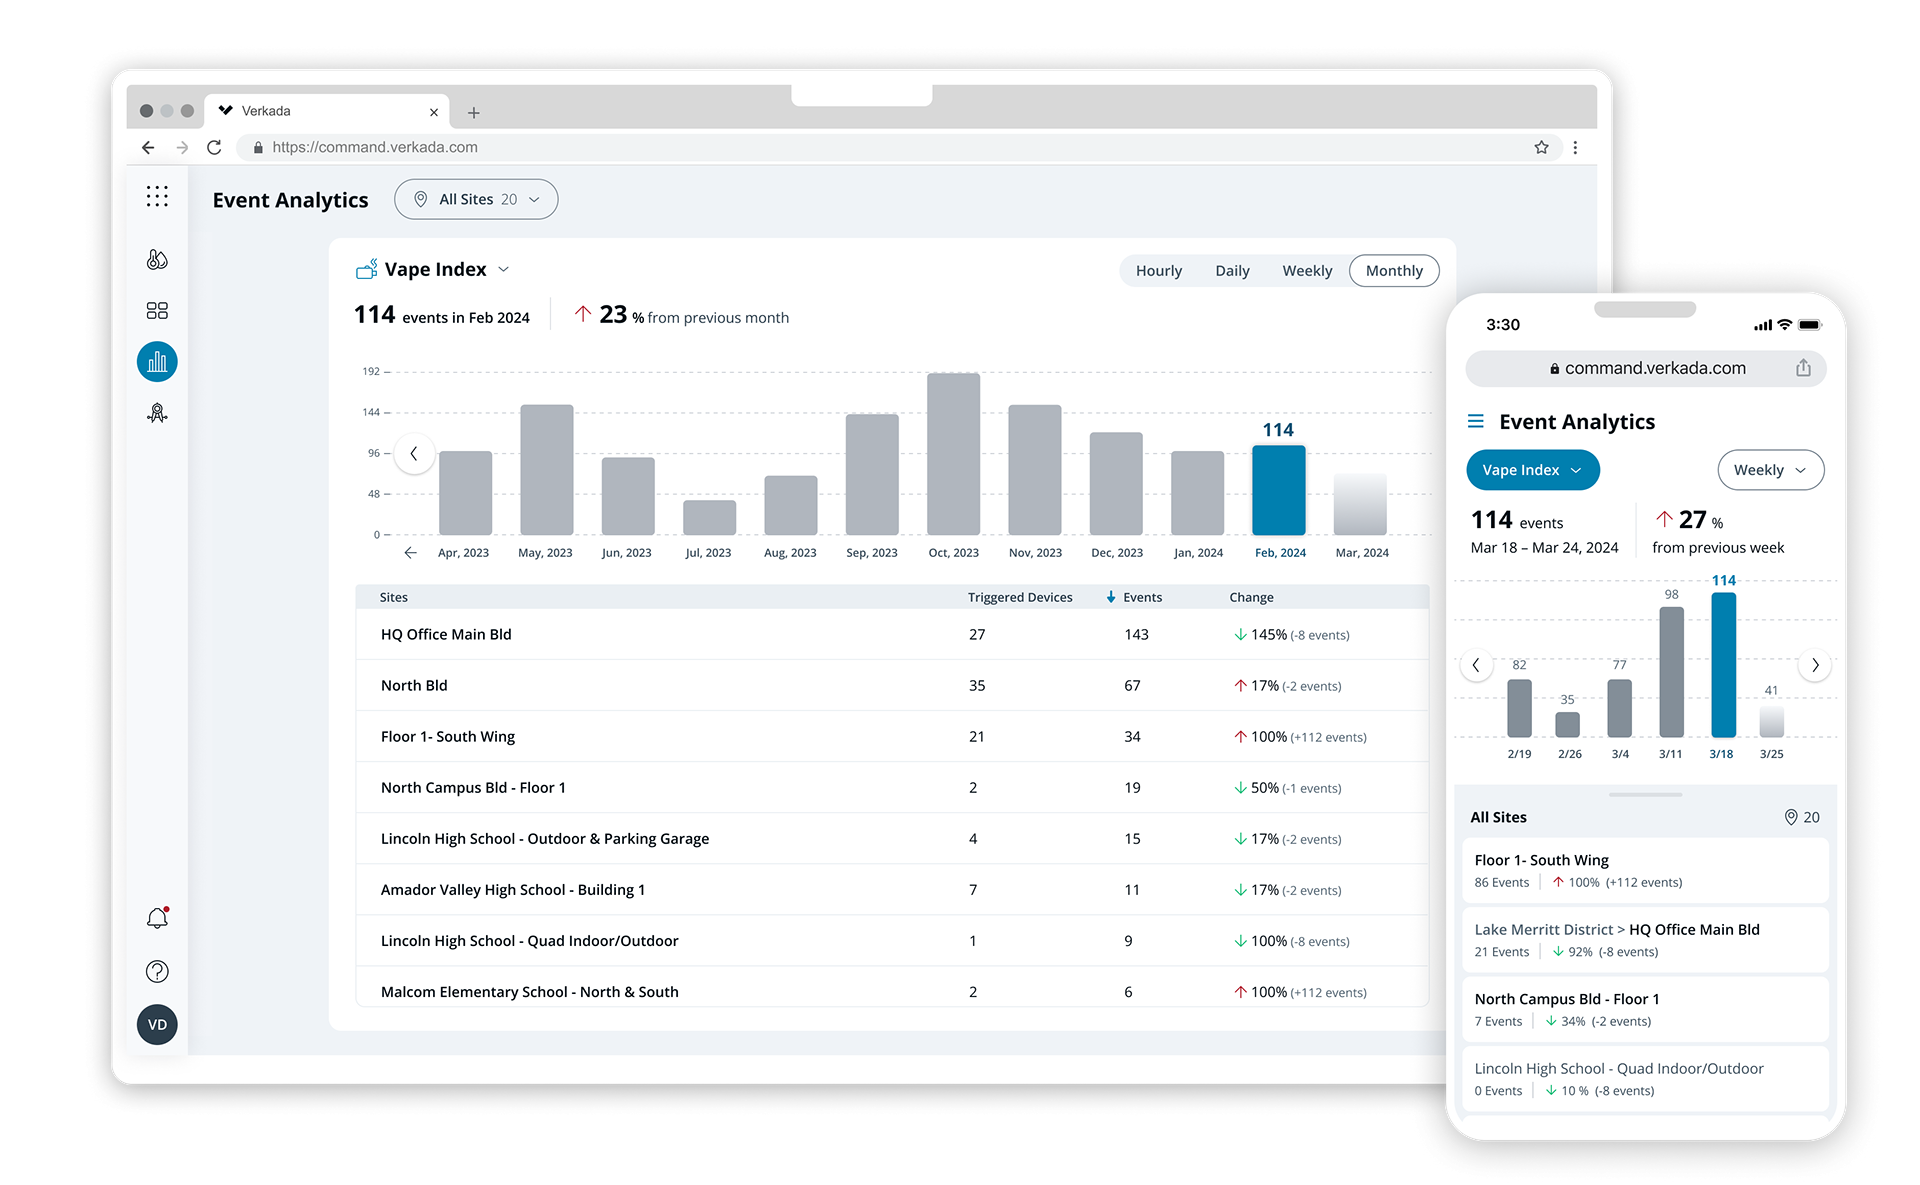This screenshot has width=1920, height=1185.
Task: Bookmark the page with the star icon
Action: (x=1541, y=147)
